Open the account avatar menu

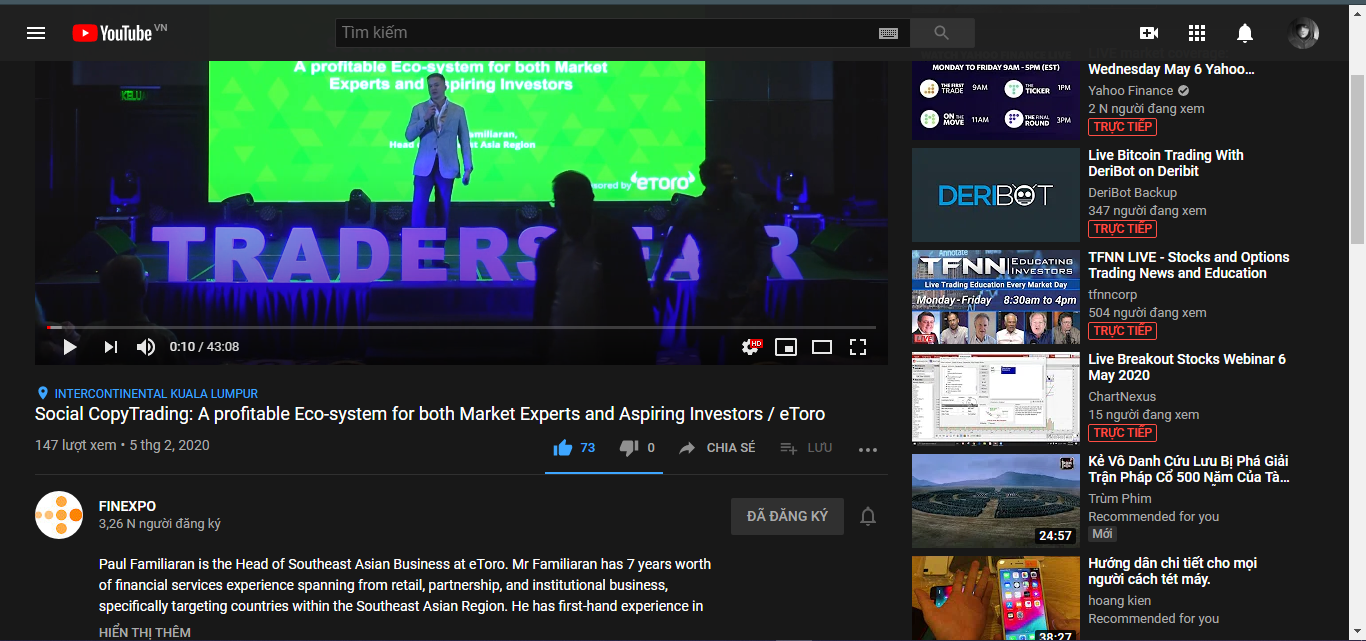click(x=1303, y=33)
